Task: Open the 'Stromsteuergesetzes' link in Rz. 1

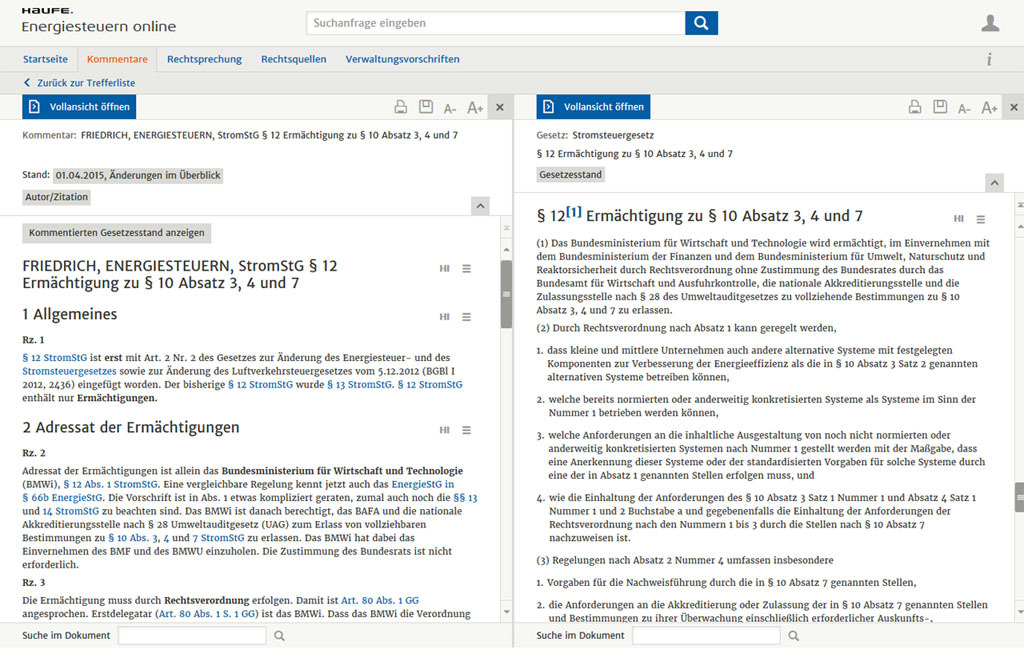Action: pos(69,371)
